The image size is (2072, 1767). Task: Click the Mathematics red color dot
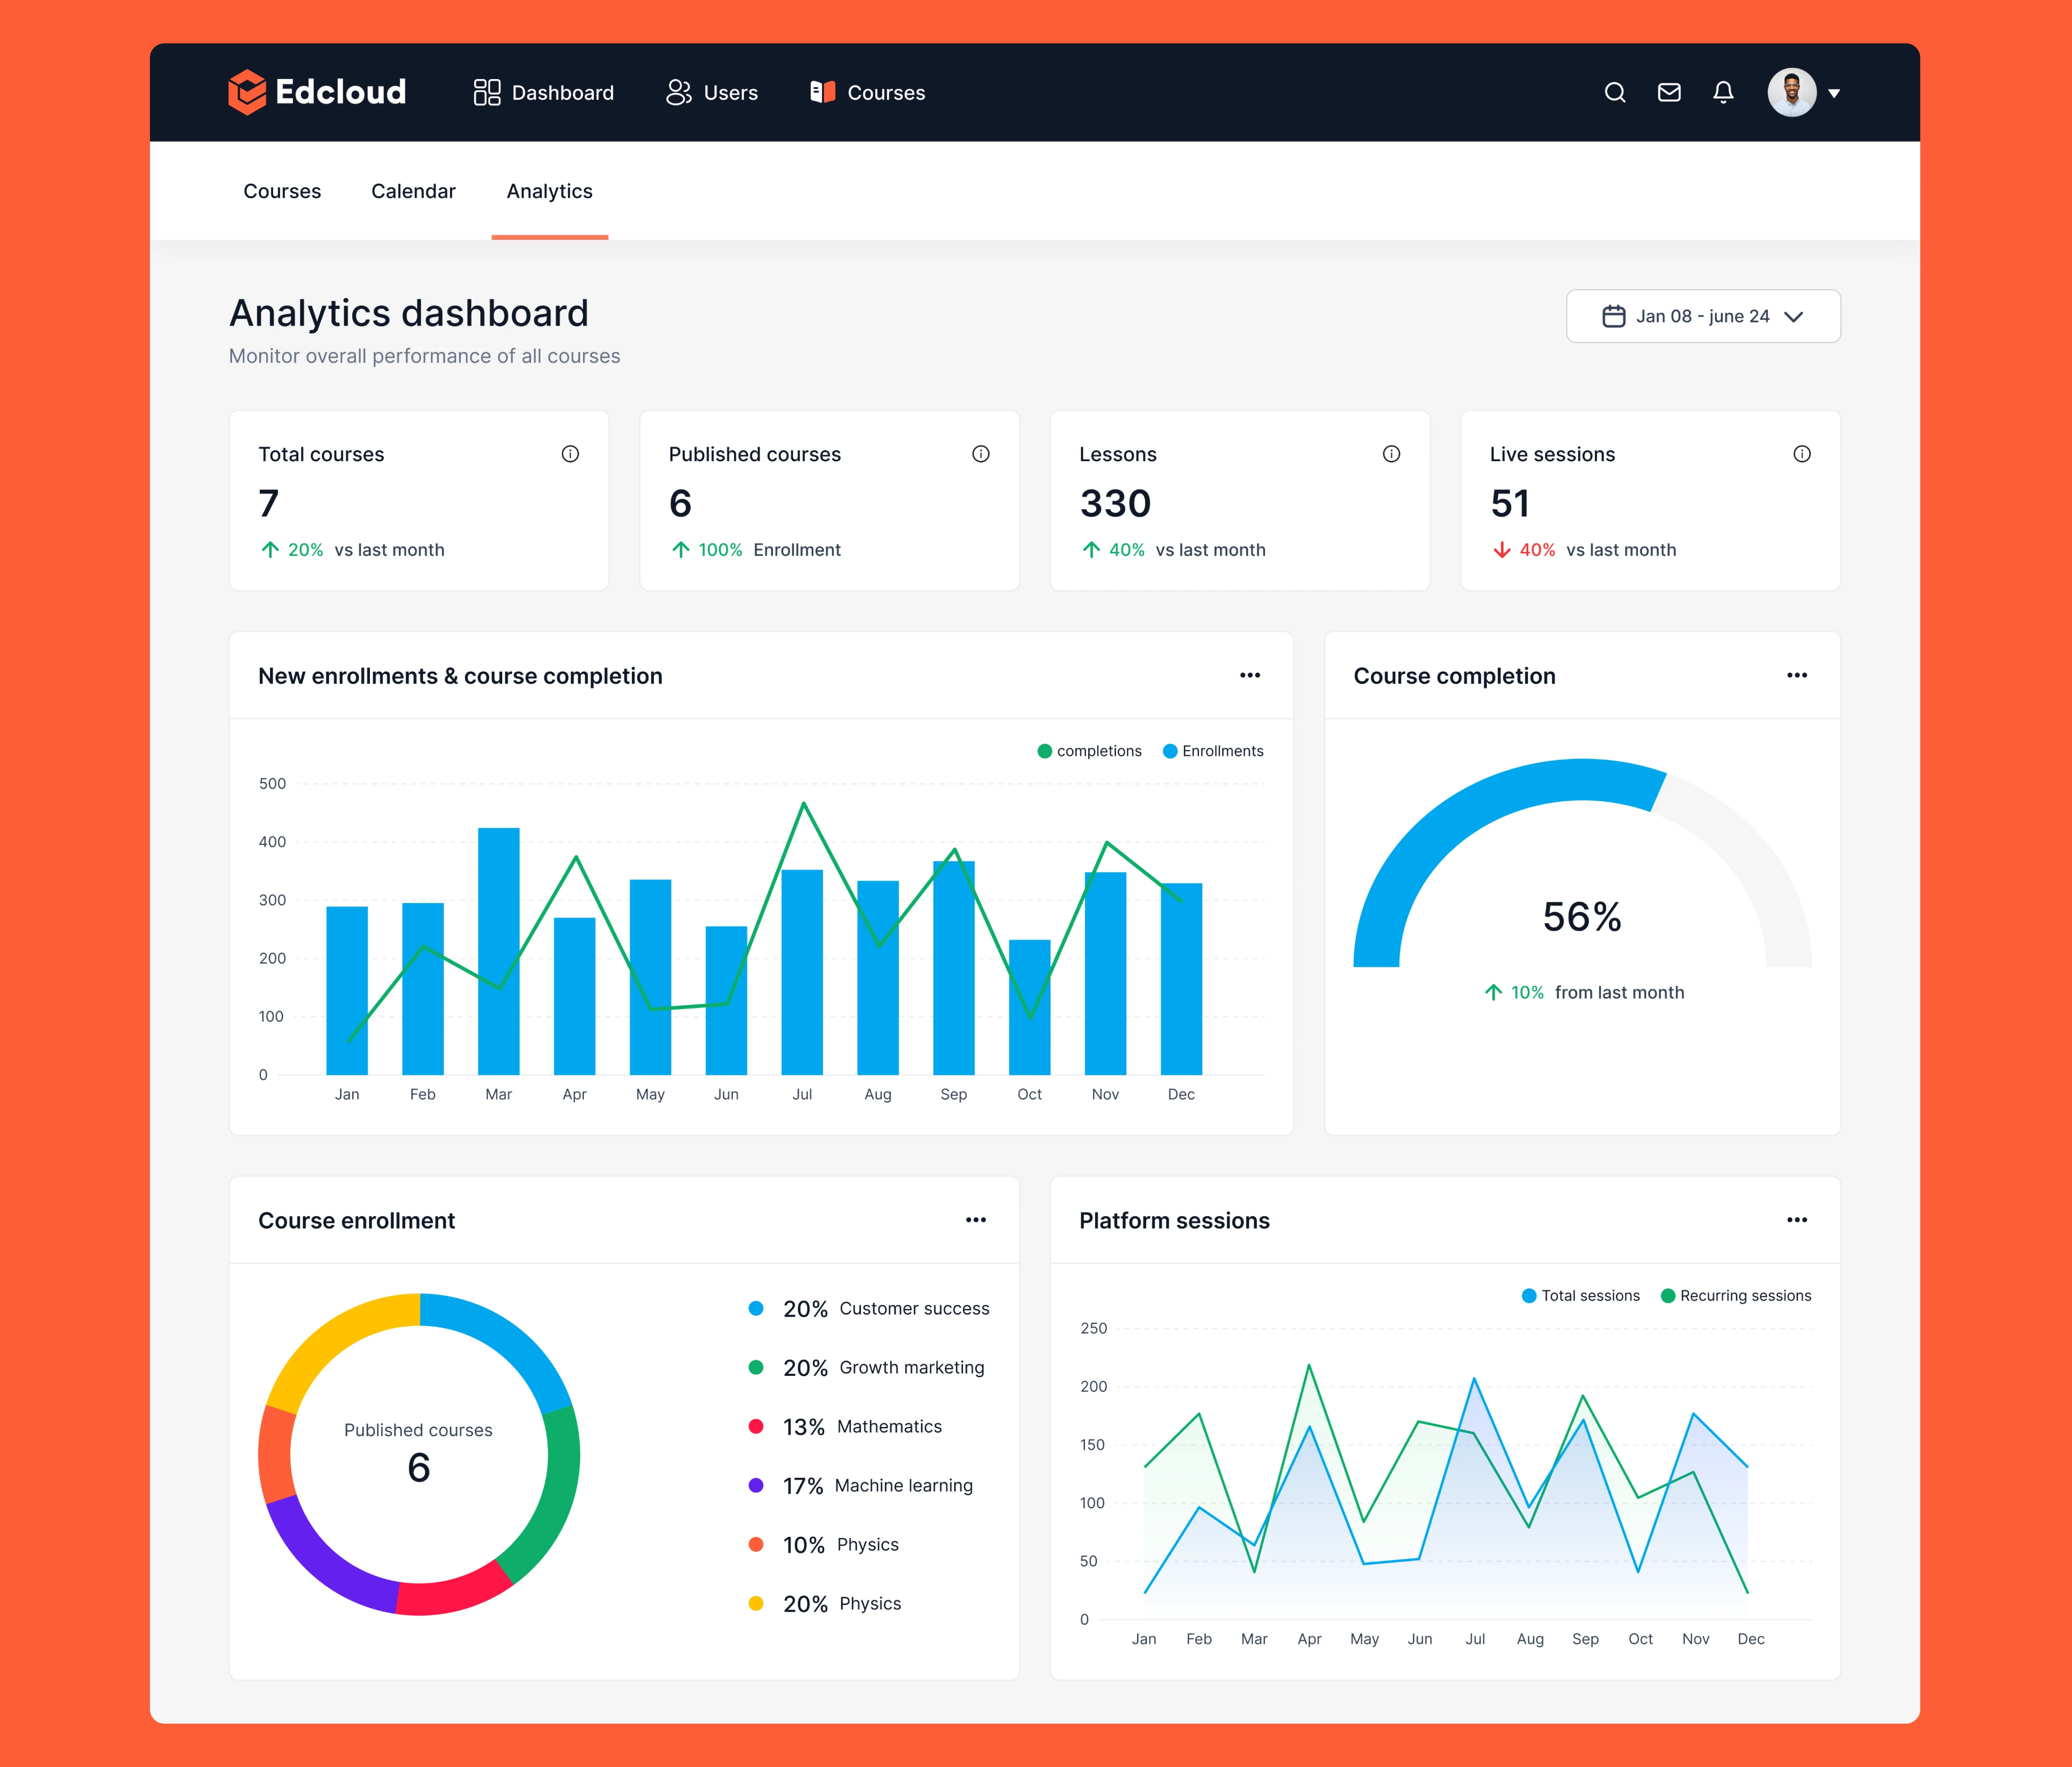point(756,1426)
